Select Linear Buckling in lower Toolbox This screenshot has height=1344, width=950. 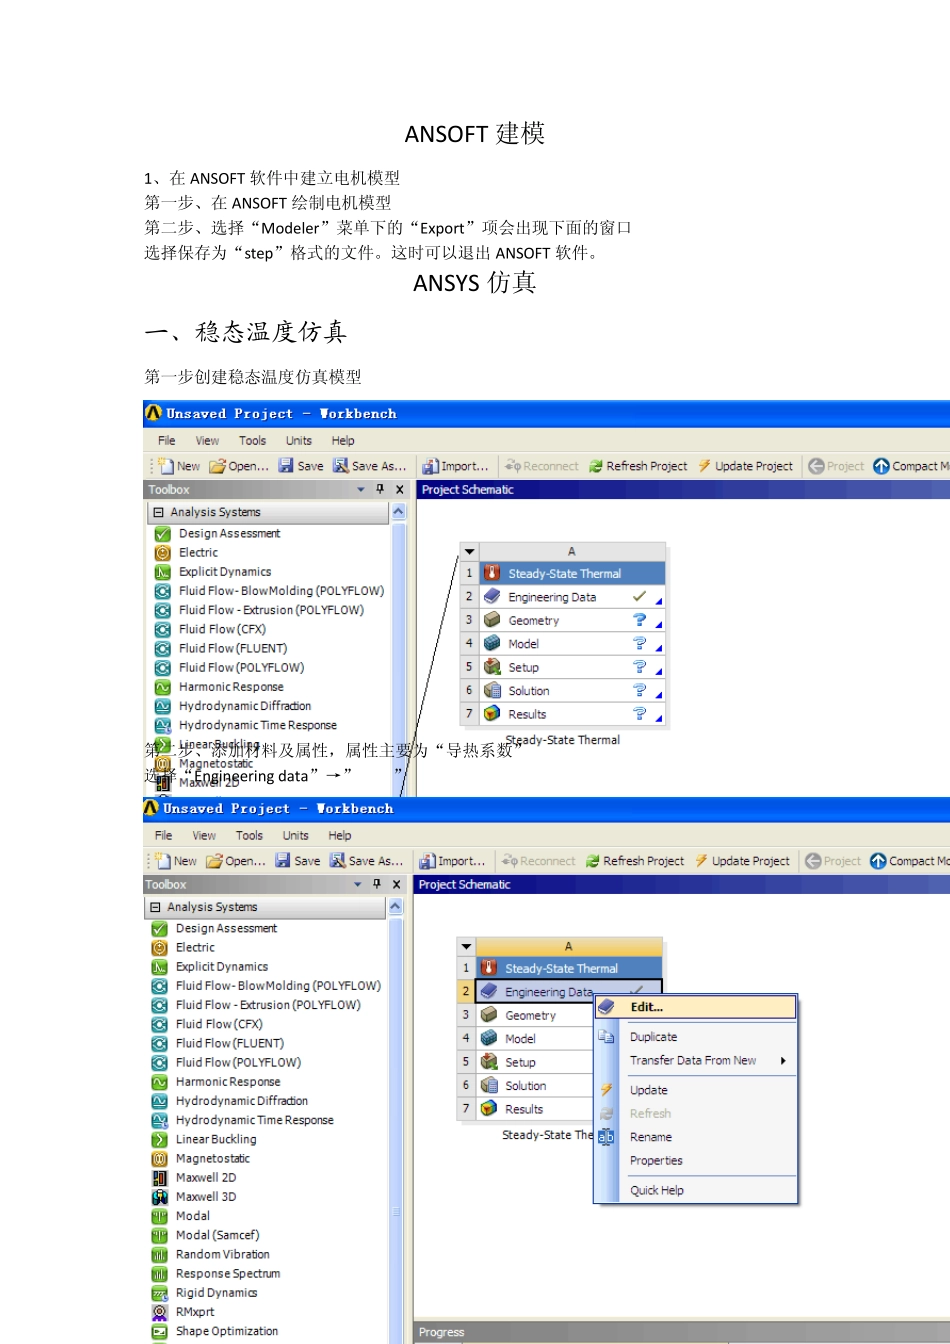216,1140
